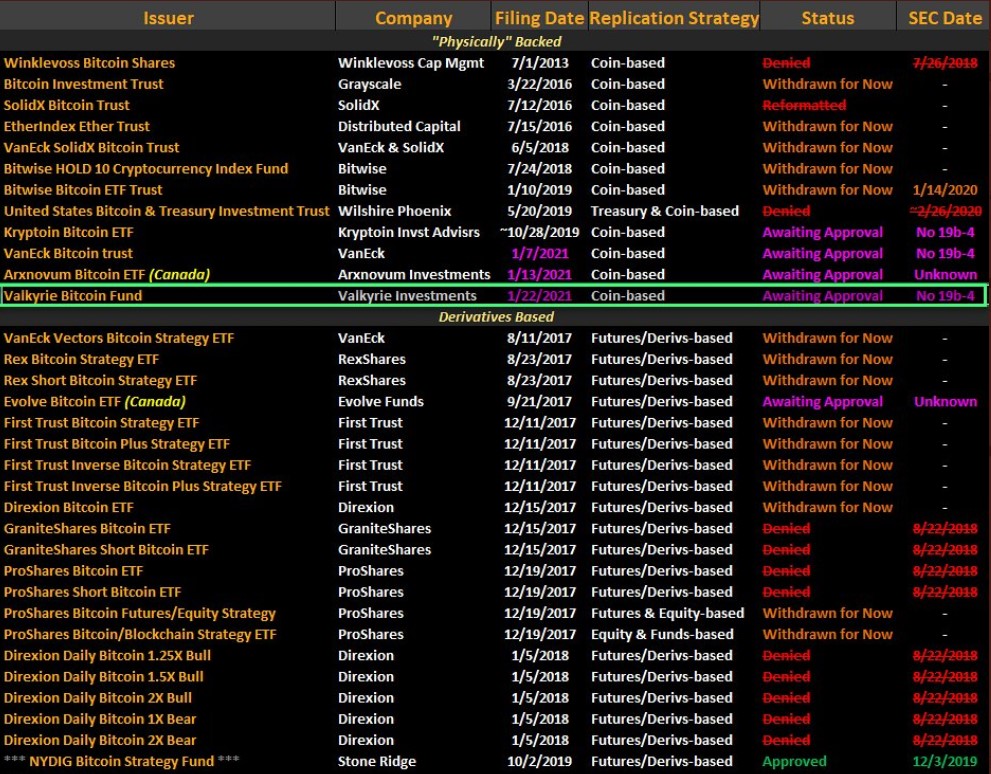Screen dimensions: 991x774
Task: Click the 1/14/2020 SEC Date for Bitwise
Action: click(944, 189)
